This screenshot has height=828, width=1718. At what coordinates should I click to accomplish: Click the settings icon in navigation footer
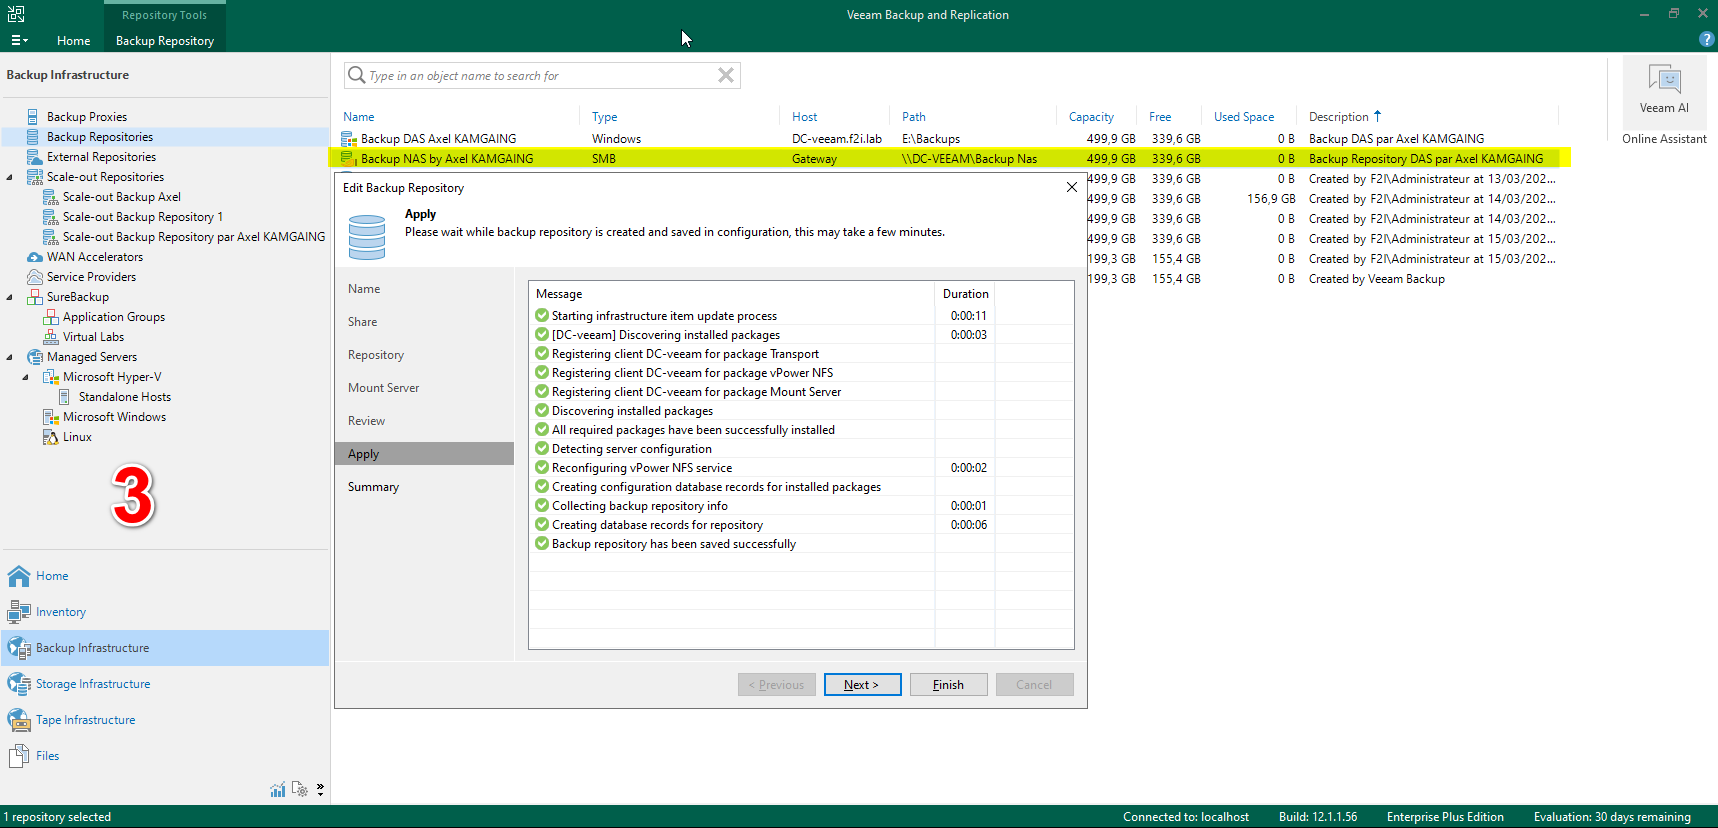(299, 790)
